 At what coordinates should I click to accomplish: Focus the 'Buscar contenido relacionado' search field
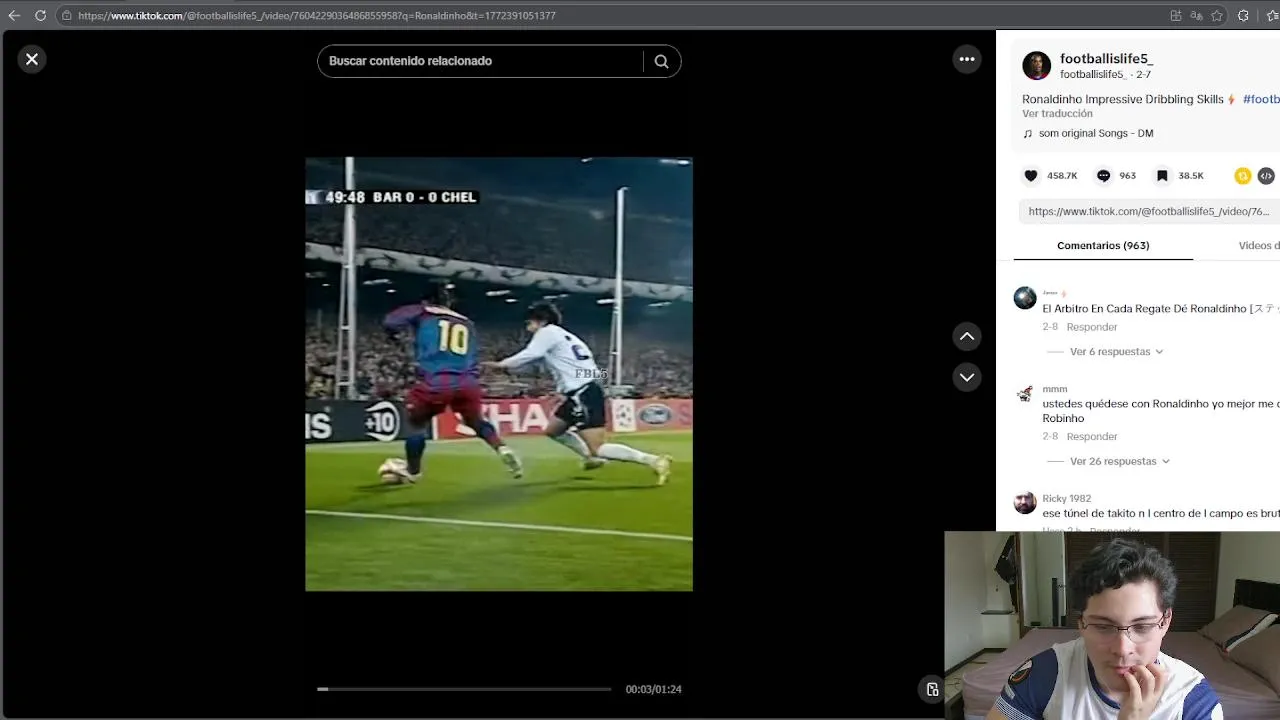(x=483, y=61)
